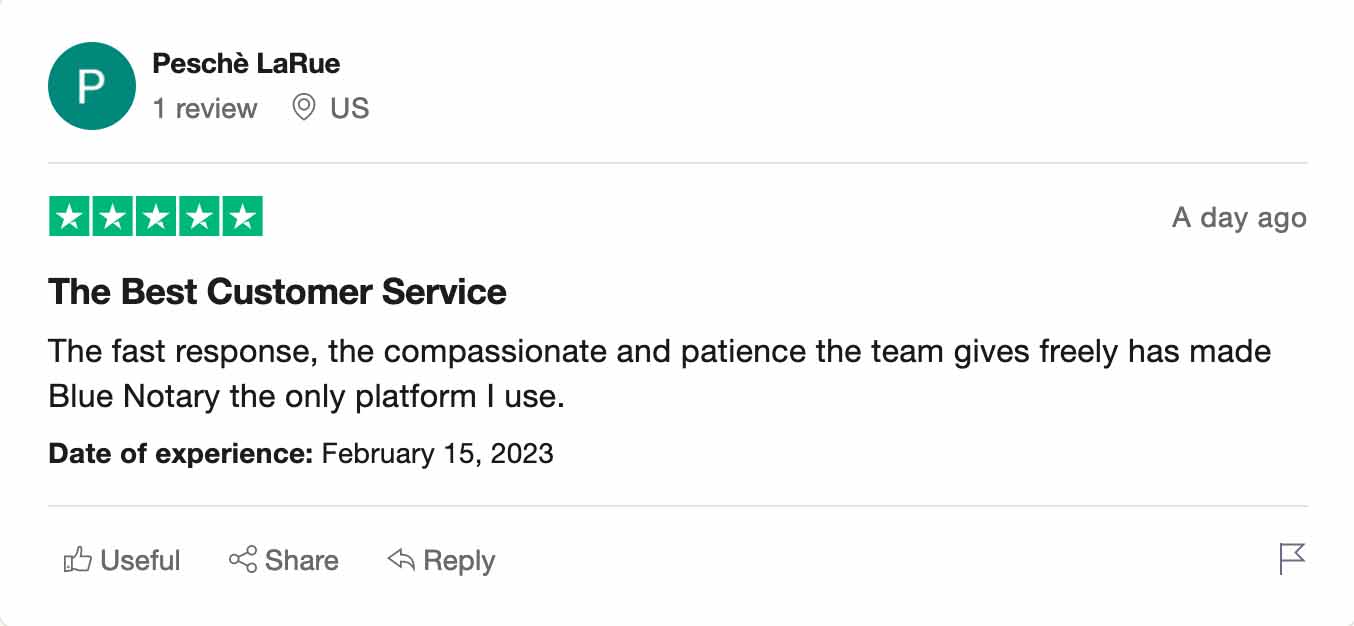Open "The Best Customer Service" review title

click(x=277, y=292)
